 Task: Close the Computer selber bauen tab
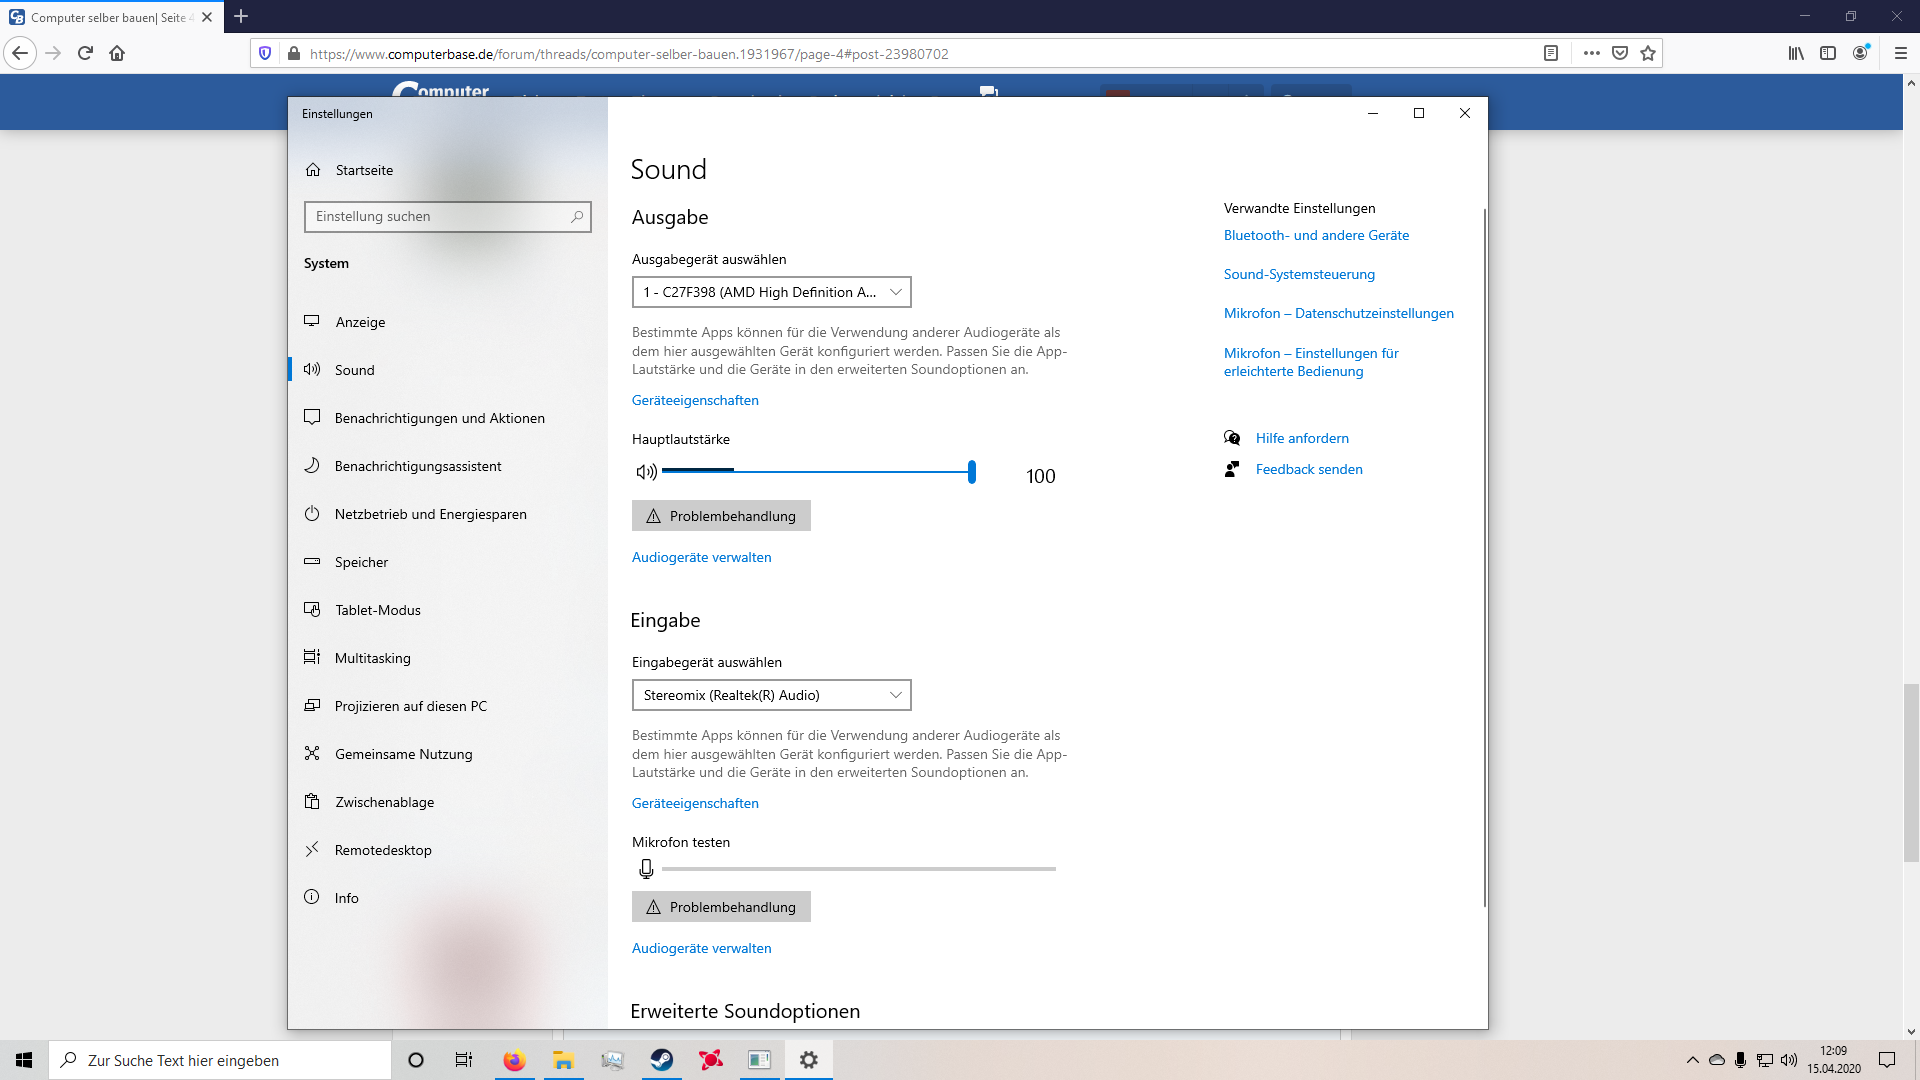pyautogui.click(x=207, y=17)
